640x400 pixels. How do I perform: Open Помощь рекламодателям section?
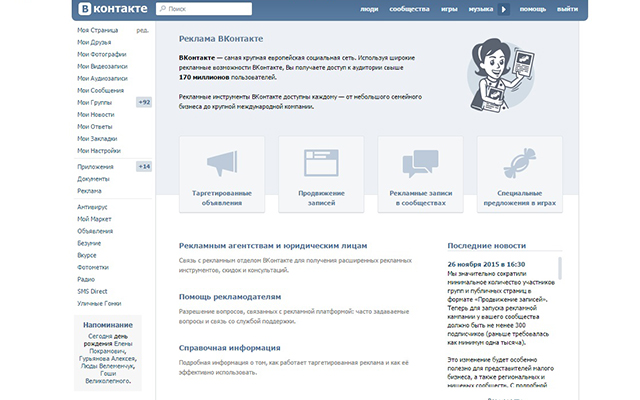[x=230, y=297]
